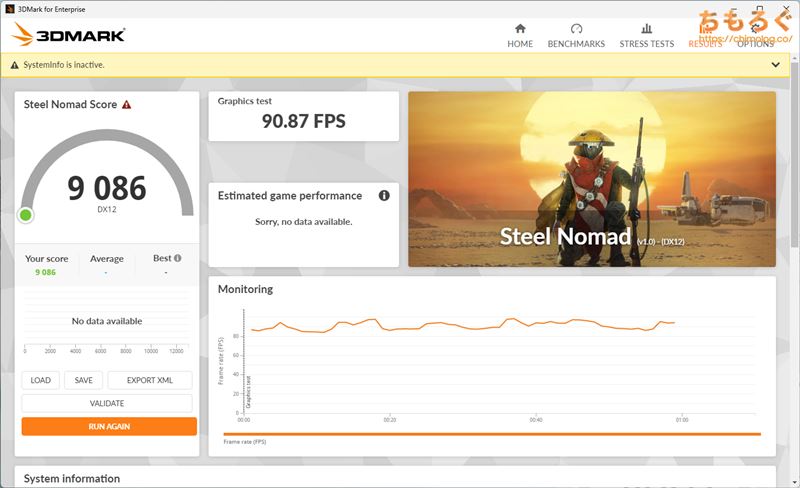This screenshot has height=488, width=800.
Task: Click the orange Frame rate legend bar
Action: tap(492, 434)
